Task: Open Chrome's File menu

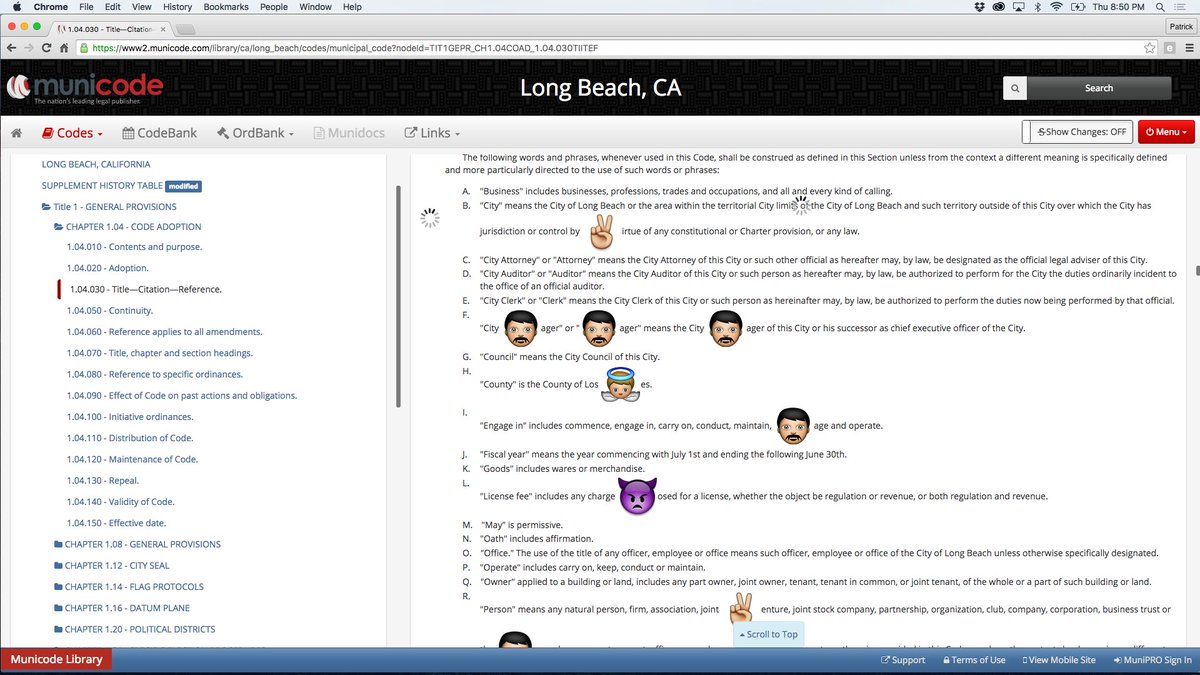Action: tap(87, 7)
